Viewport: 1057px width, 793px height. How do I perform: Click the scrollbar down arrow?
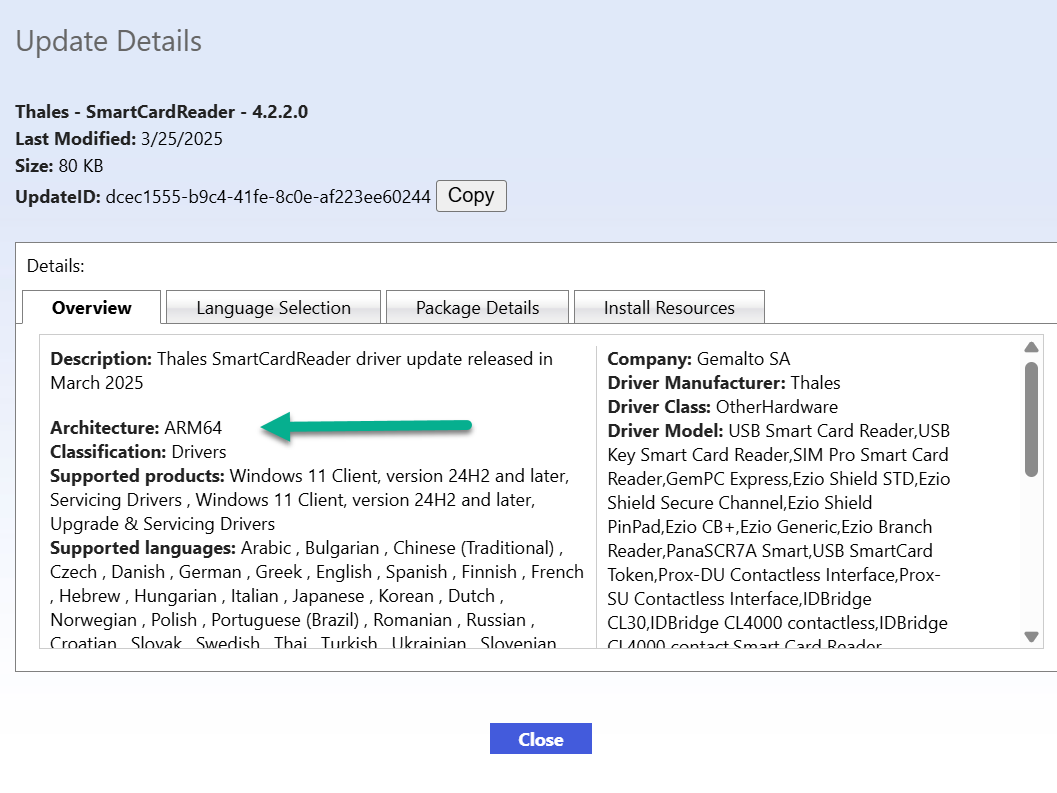coord(1031,637)
